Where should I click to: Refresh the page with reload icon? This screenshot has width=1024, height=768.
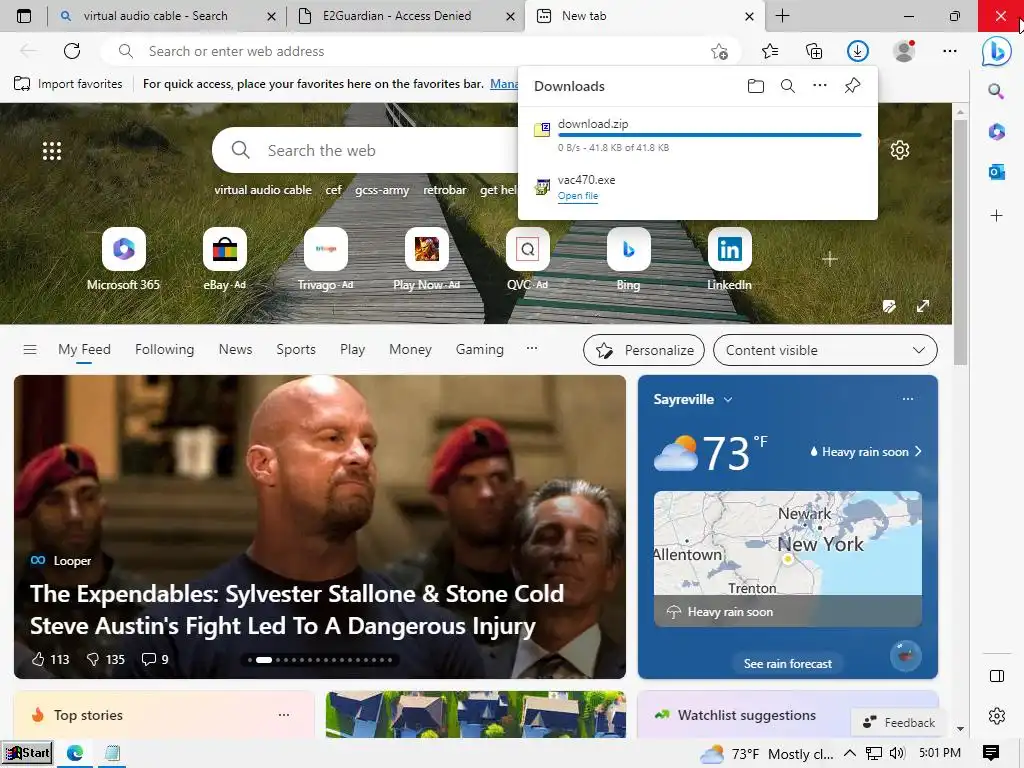tap(72, 51)
